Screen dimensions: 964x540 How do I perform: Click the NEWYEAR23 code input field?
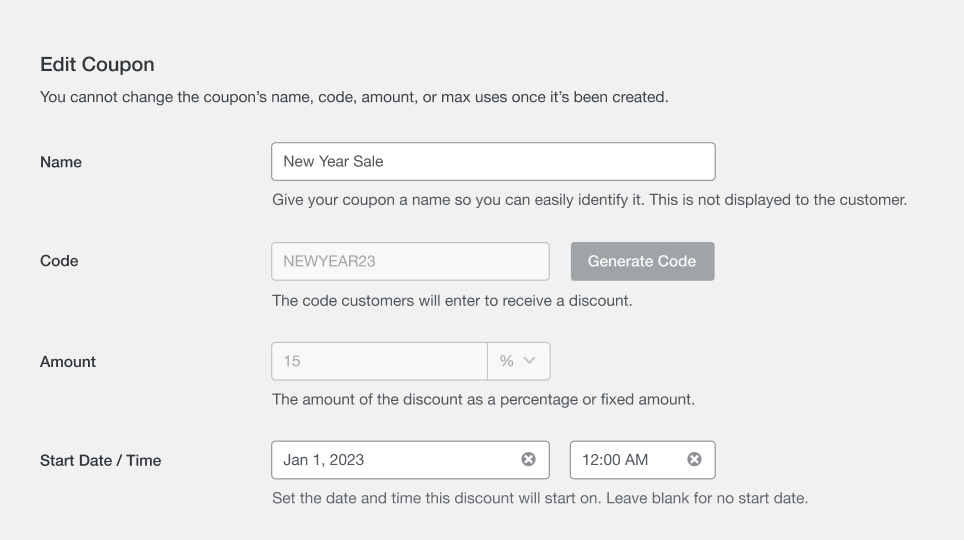410,261
